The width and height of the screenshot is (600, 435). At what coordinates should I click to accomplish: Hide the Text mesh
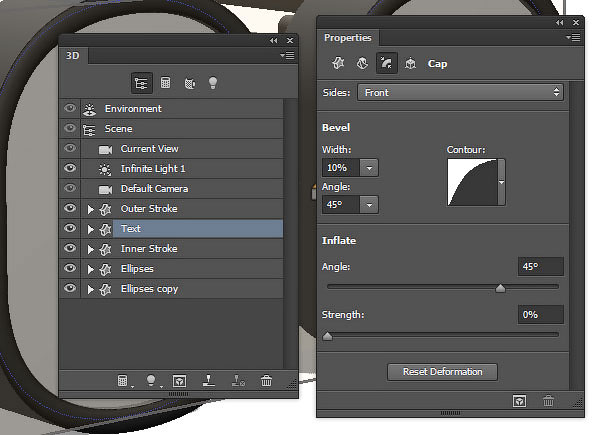click(x=70, y=228)
